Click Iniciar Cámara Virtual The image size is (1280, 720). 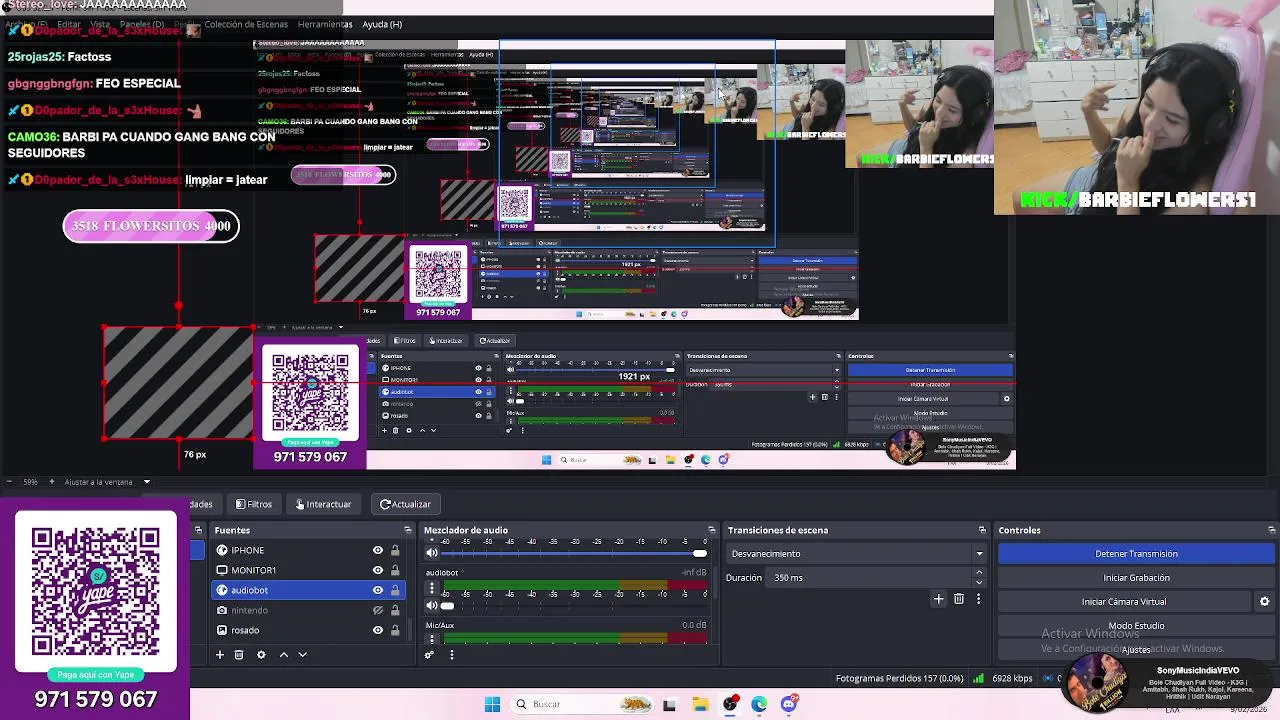(x=1124, y=602)
